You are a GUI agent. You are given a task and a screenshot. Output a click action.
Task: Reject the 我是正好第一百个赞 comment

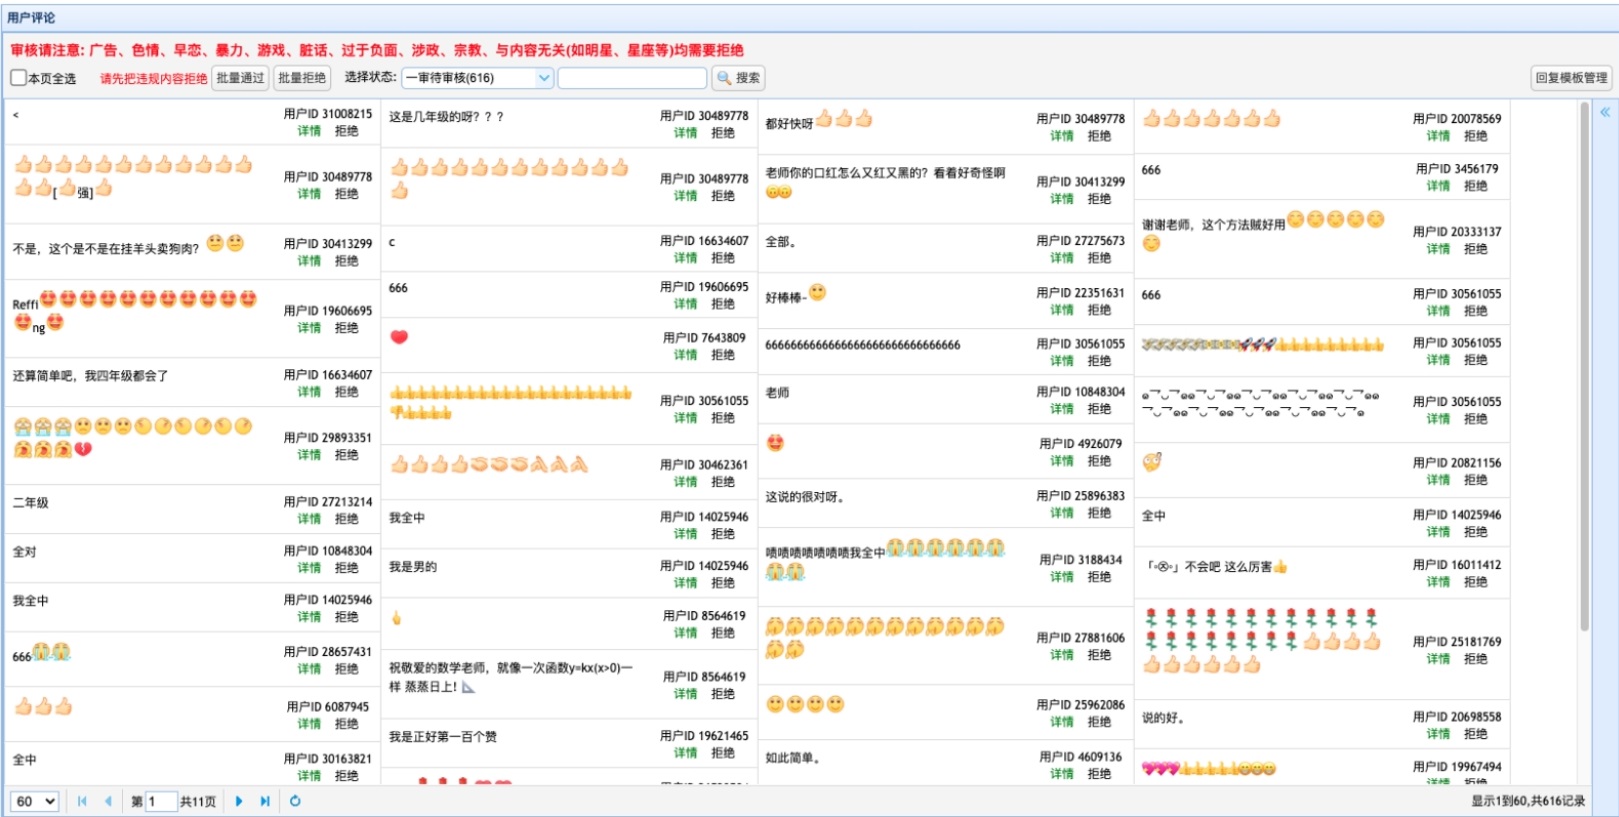723,753
